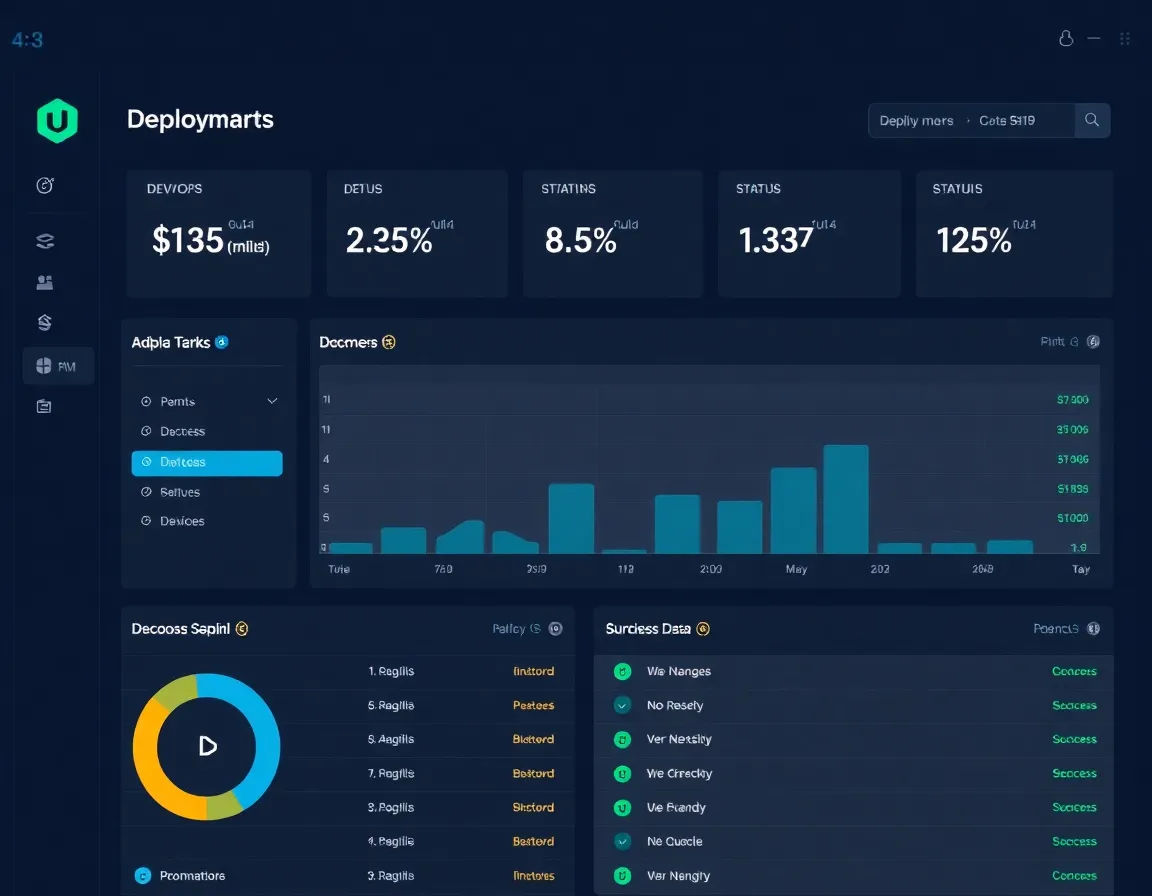Click the green icon for Ve Fcandy
This screenshot has height=896, width=1152.
pos(622,808)
